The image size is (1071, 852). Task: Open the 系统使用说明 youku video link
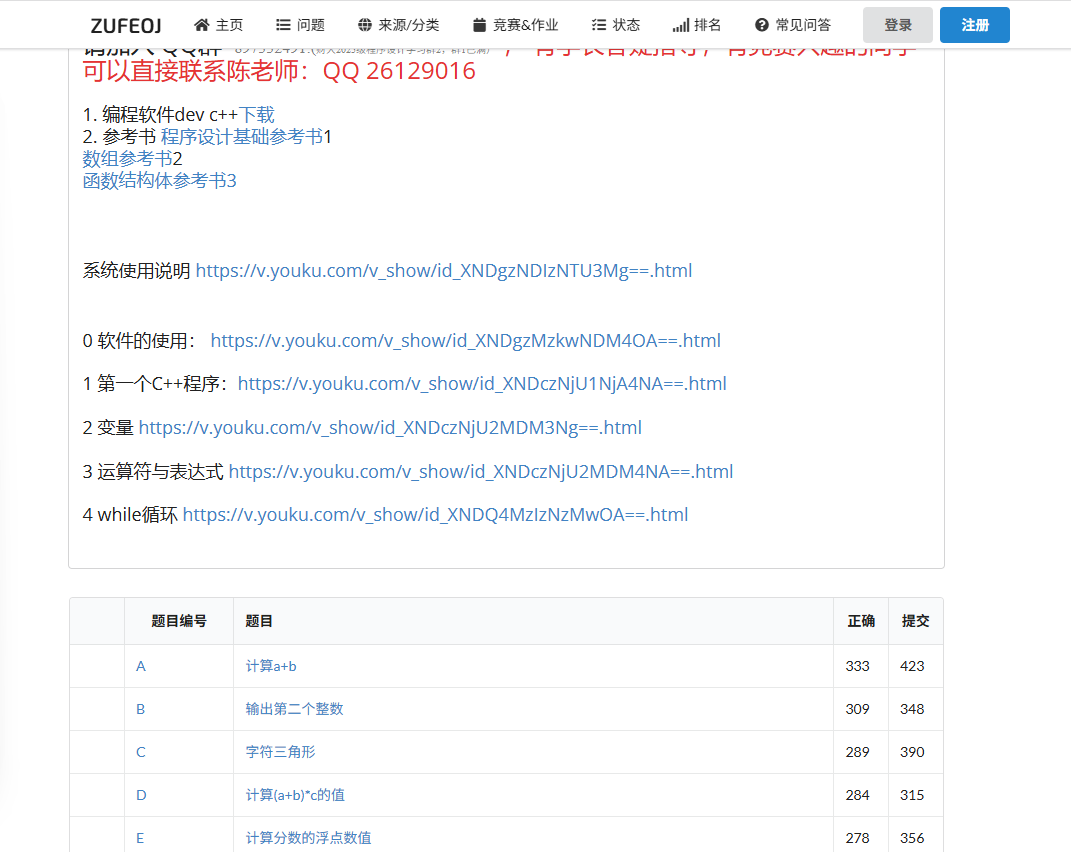point(443,271)
